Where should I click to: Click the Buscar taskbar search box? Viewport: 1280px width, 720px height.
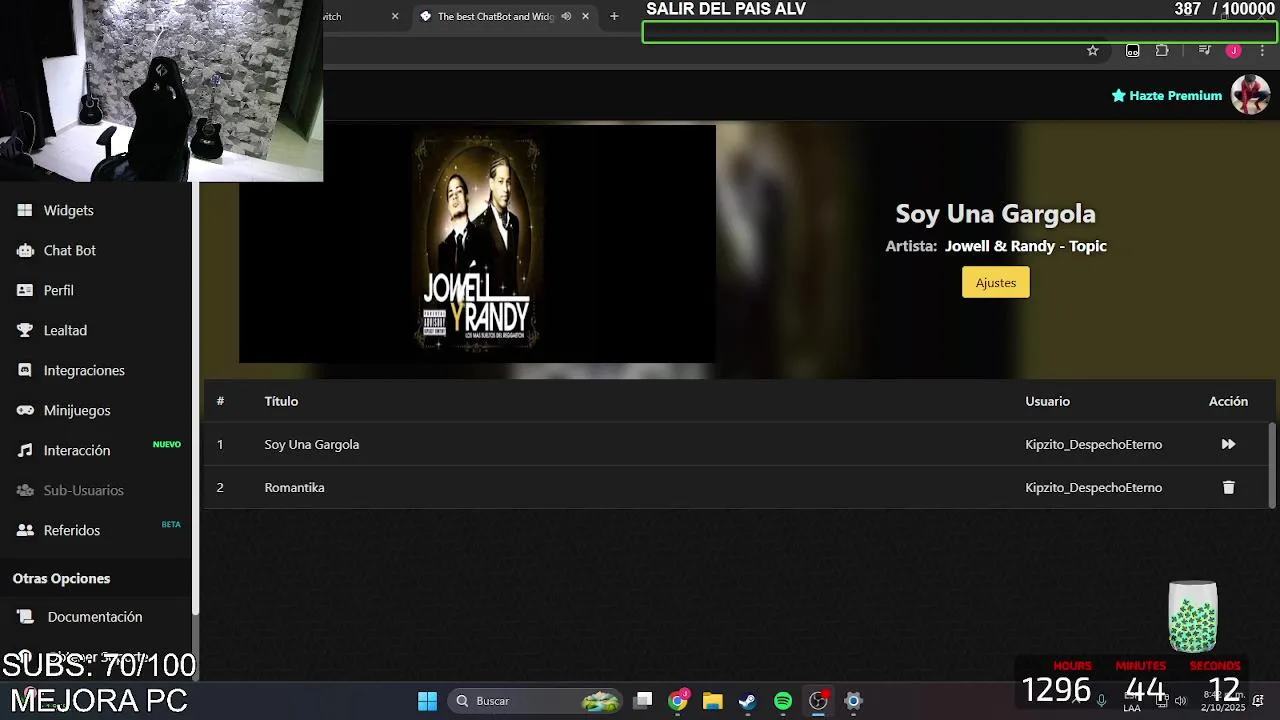pos(535,701)
